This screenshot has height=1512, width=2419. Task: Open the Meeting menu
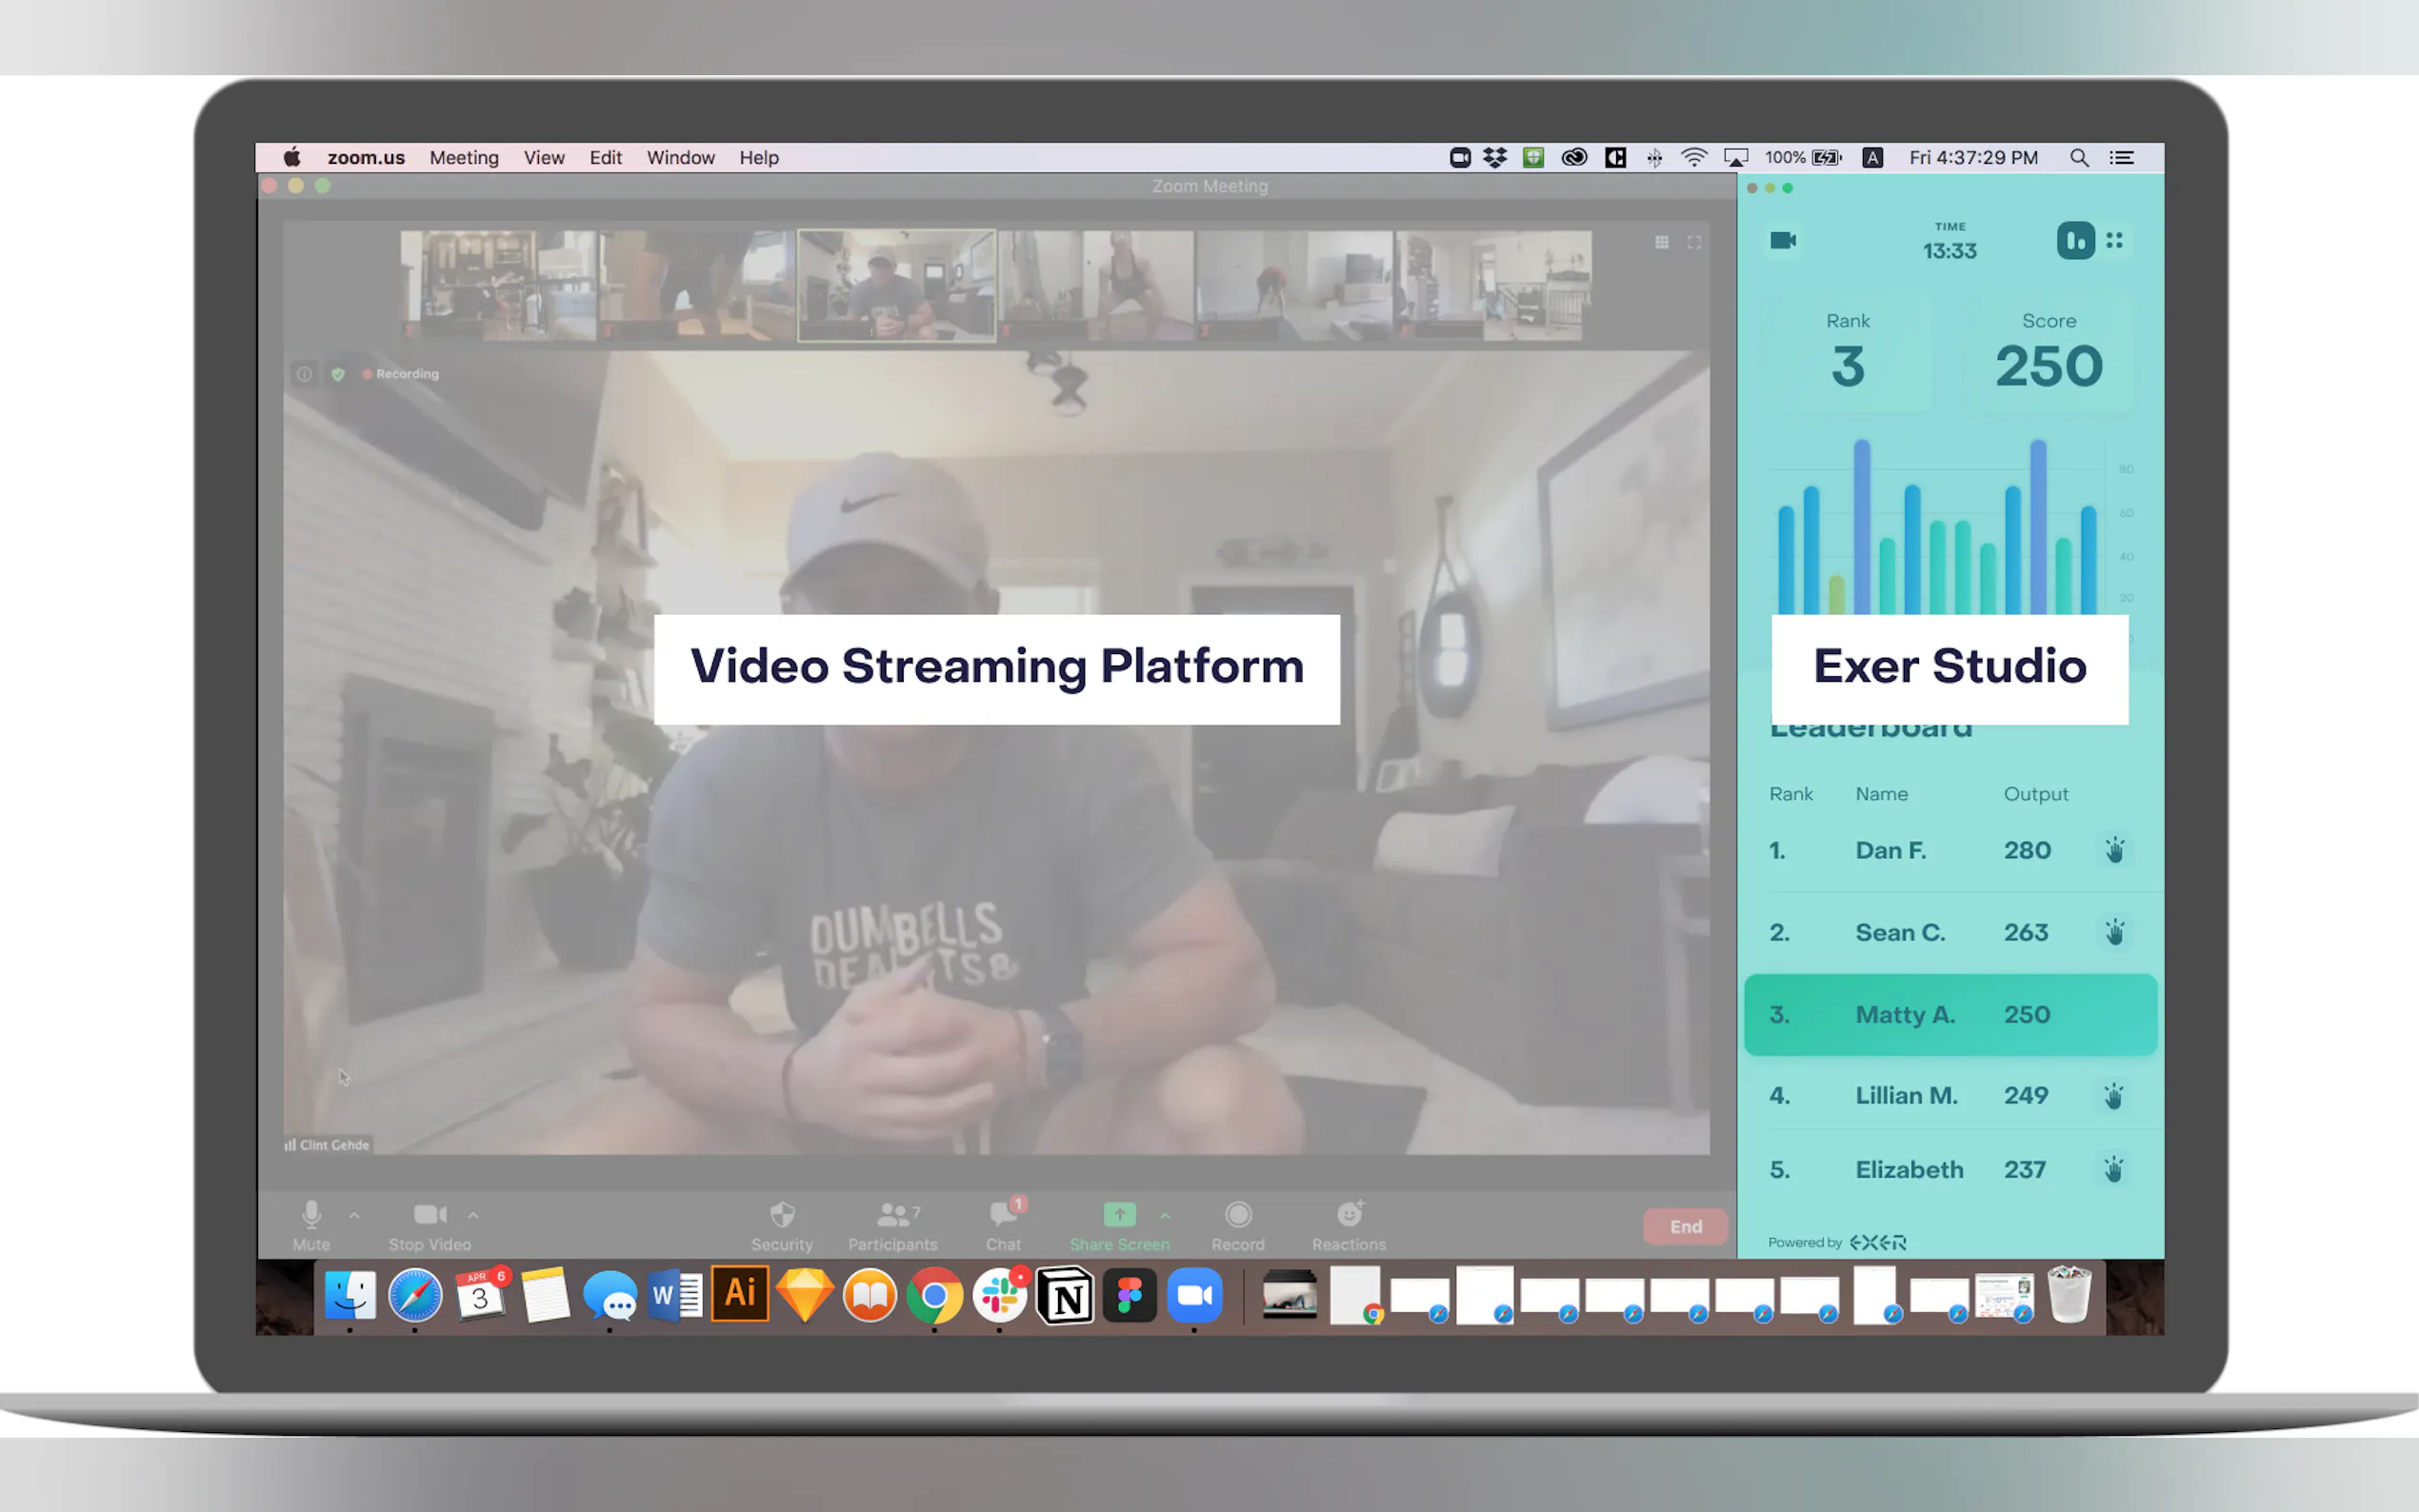(x=464, y=157)
